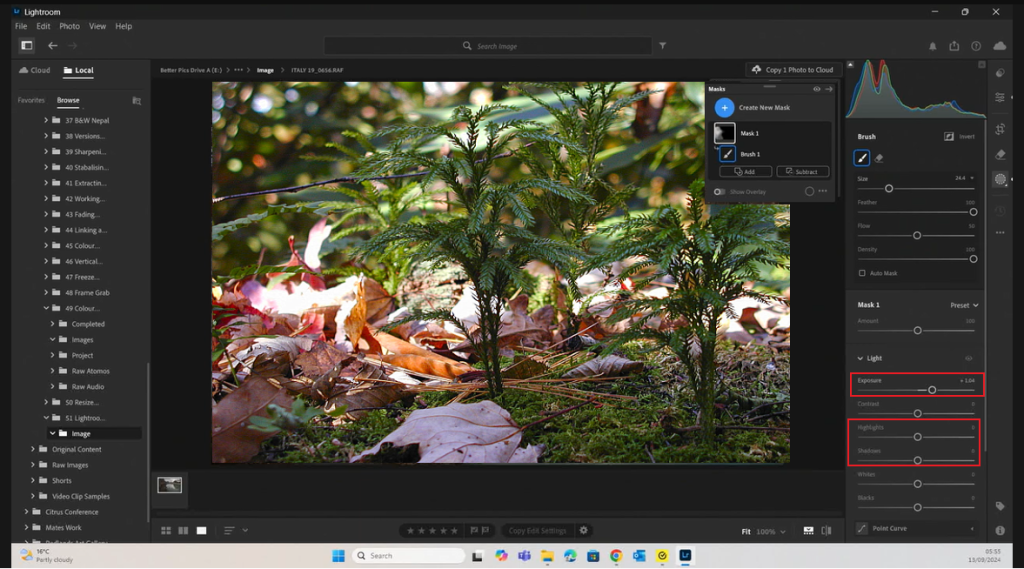1024x569 pixels.
Task: Select the brush eraser icon
Action: click(879, 158)
